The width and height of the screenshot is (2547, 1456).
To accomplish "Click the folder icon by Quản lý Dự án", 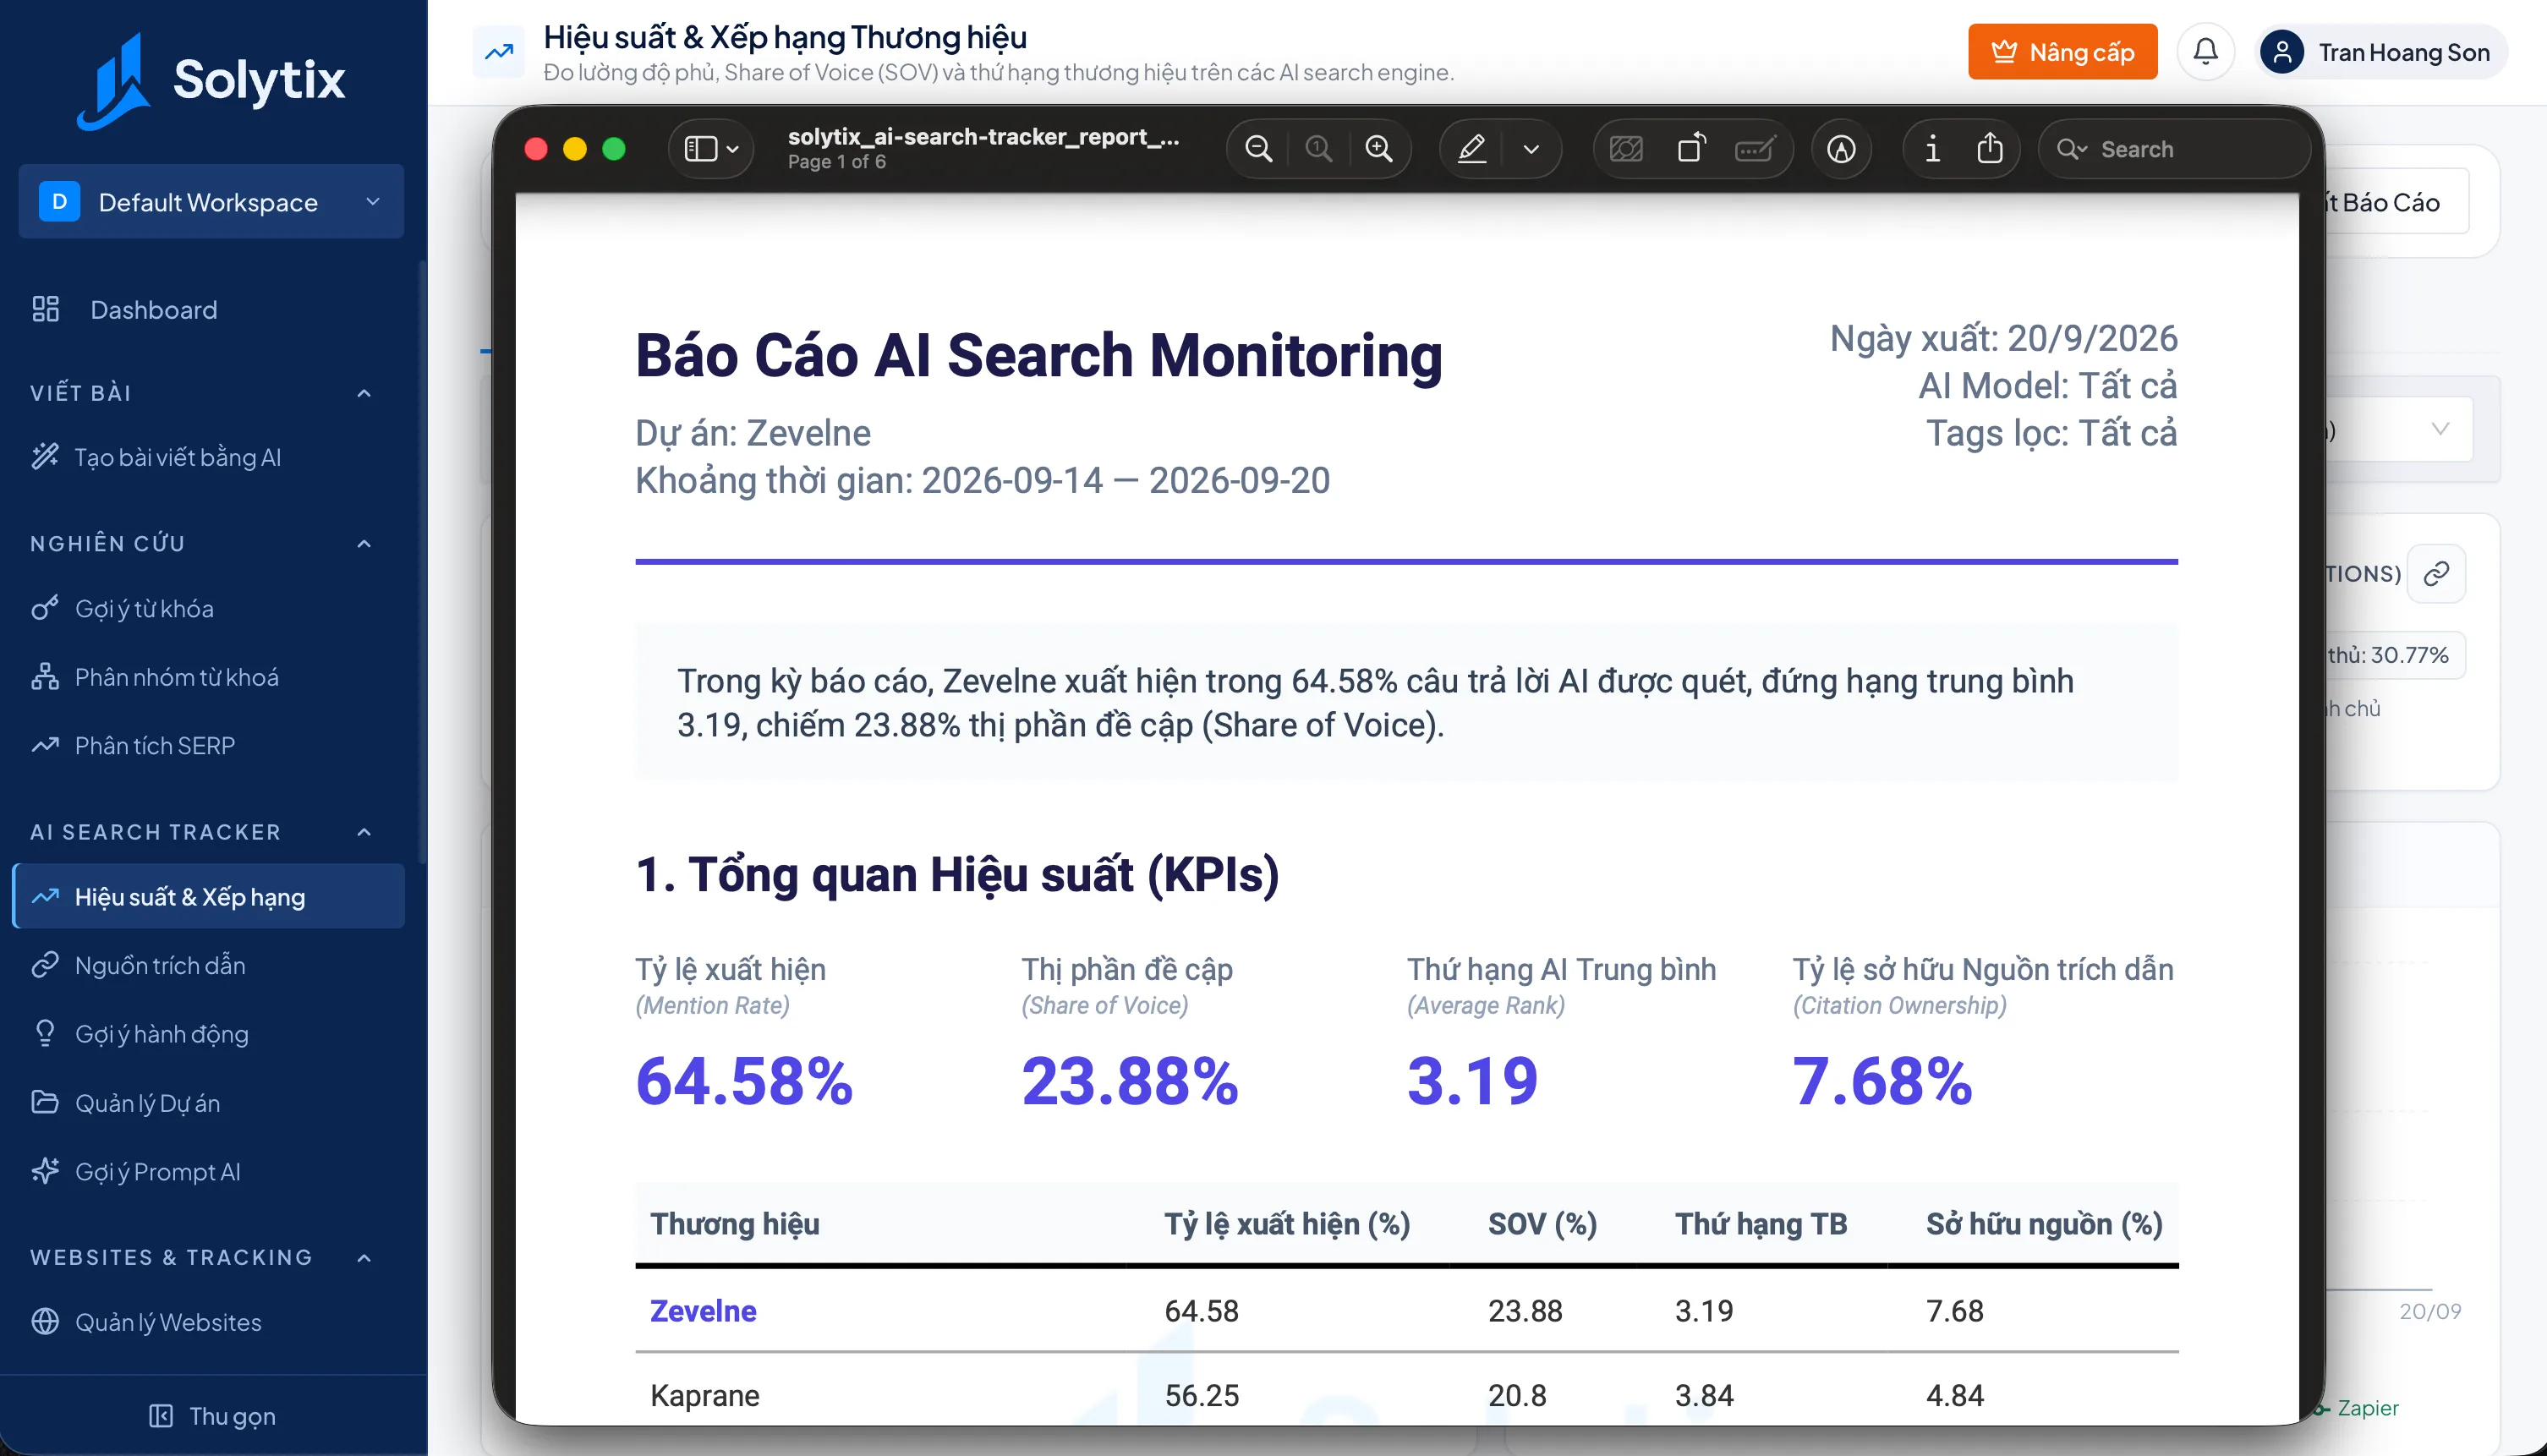I will click(45, 1102).
